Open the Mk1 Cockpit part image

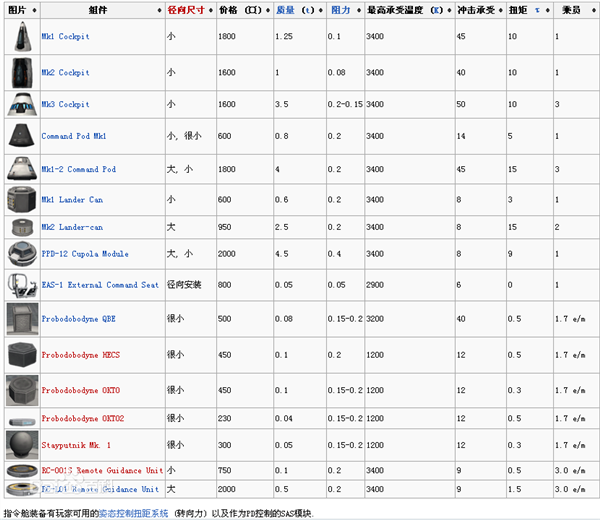coord(23,36)
